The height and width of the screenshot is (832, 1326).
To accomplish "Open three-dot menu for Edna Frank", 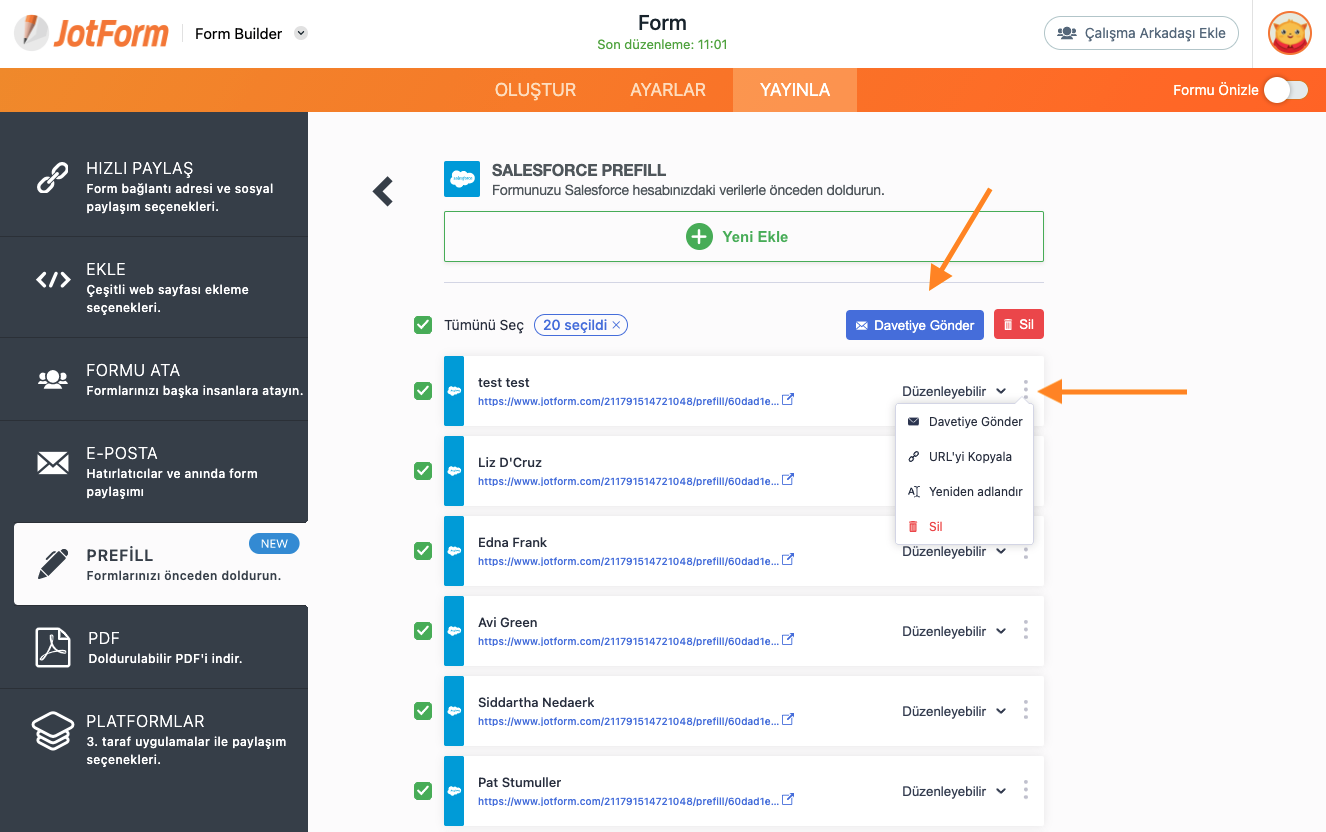I will pyautogui.click(x=1025, y=551).
